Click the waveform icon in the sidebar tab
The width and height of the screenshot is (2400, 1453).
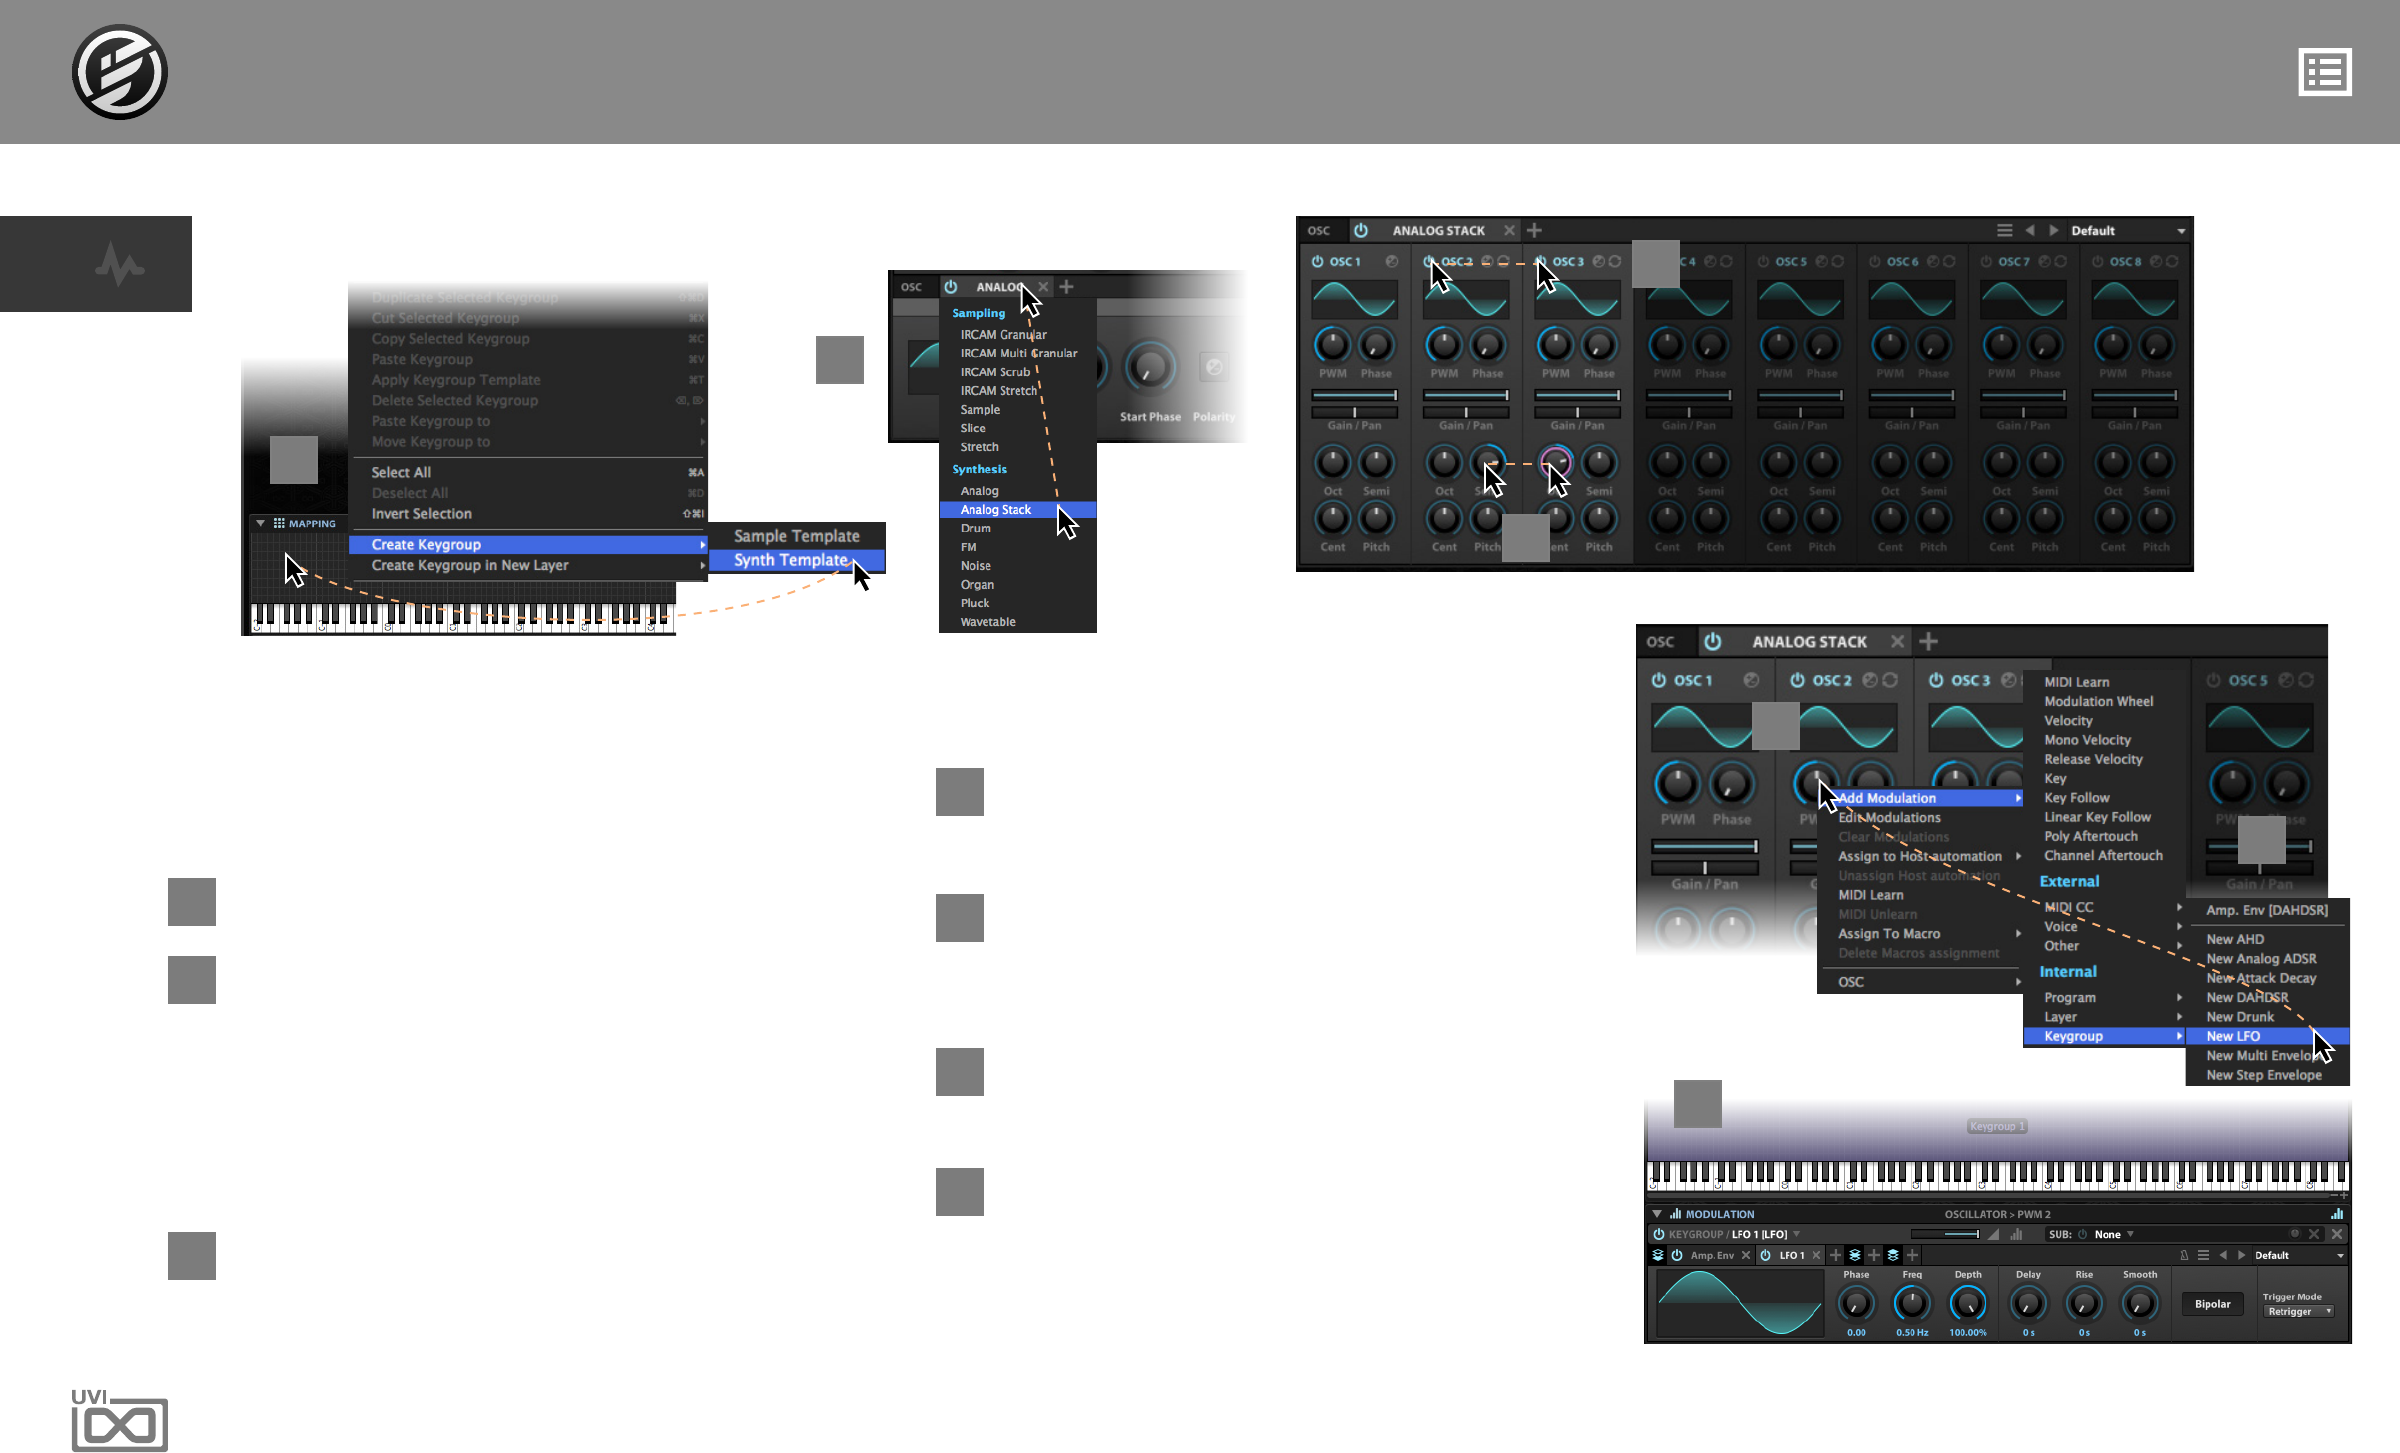[x=119, y=265]
